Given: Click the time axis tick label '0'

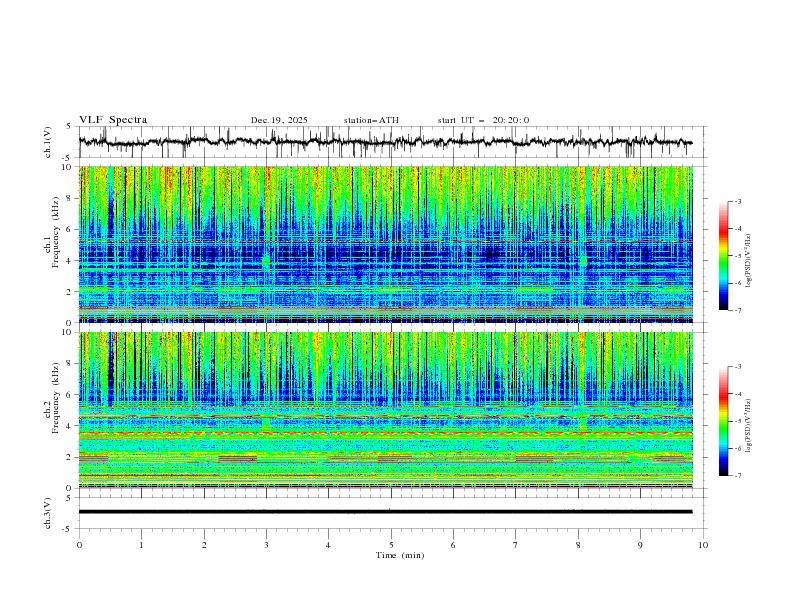Looking at the screenshot, I should (x=79, y=545).
